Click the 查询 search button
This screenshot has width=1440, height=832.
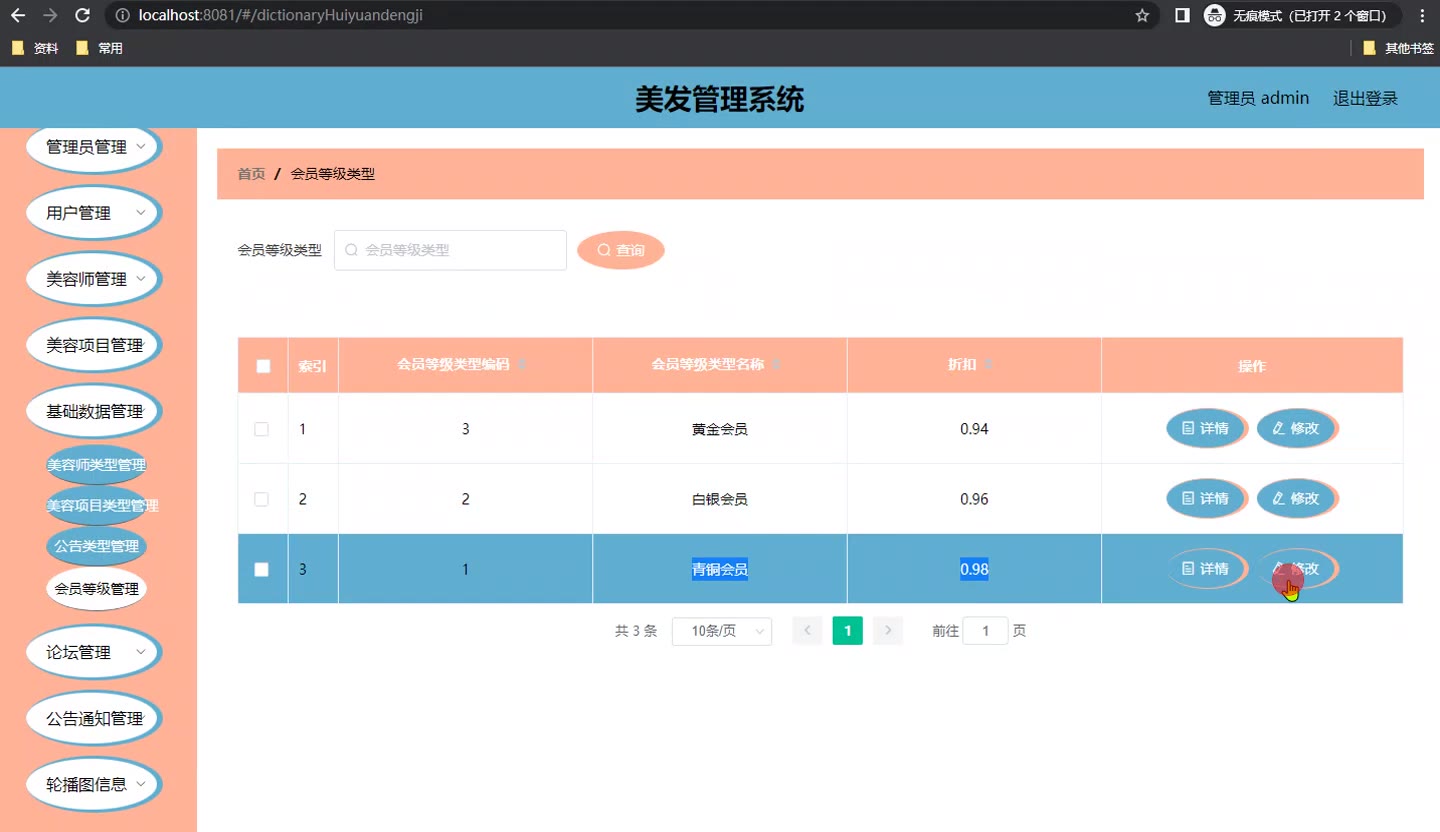[x=621, y=250]
